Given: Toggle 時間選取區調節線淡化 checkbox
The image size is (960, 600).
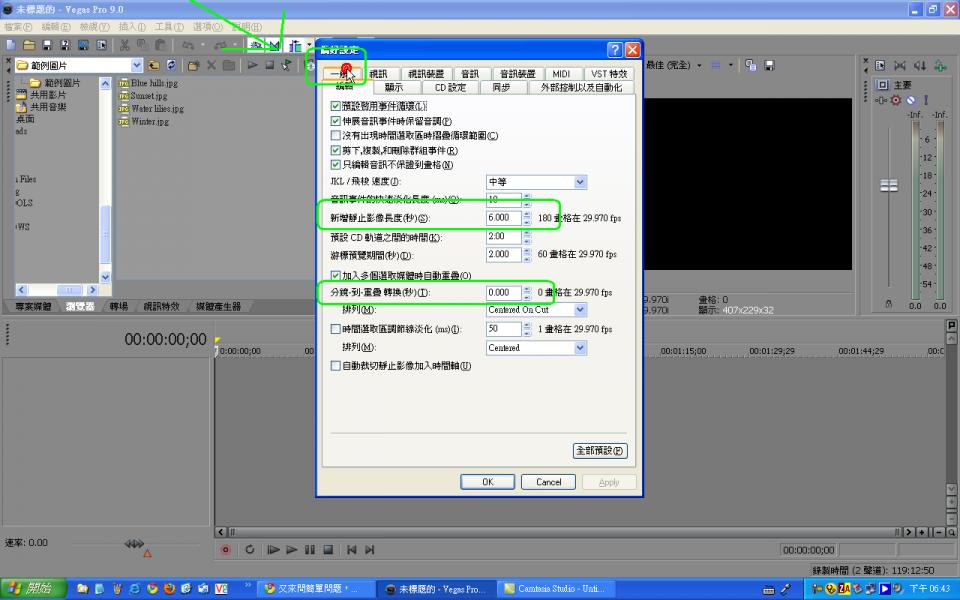Looking at the screenshot, I should click(336, 328).
